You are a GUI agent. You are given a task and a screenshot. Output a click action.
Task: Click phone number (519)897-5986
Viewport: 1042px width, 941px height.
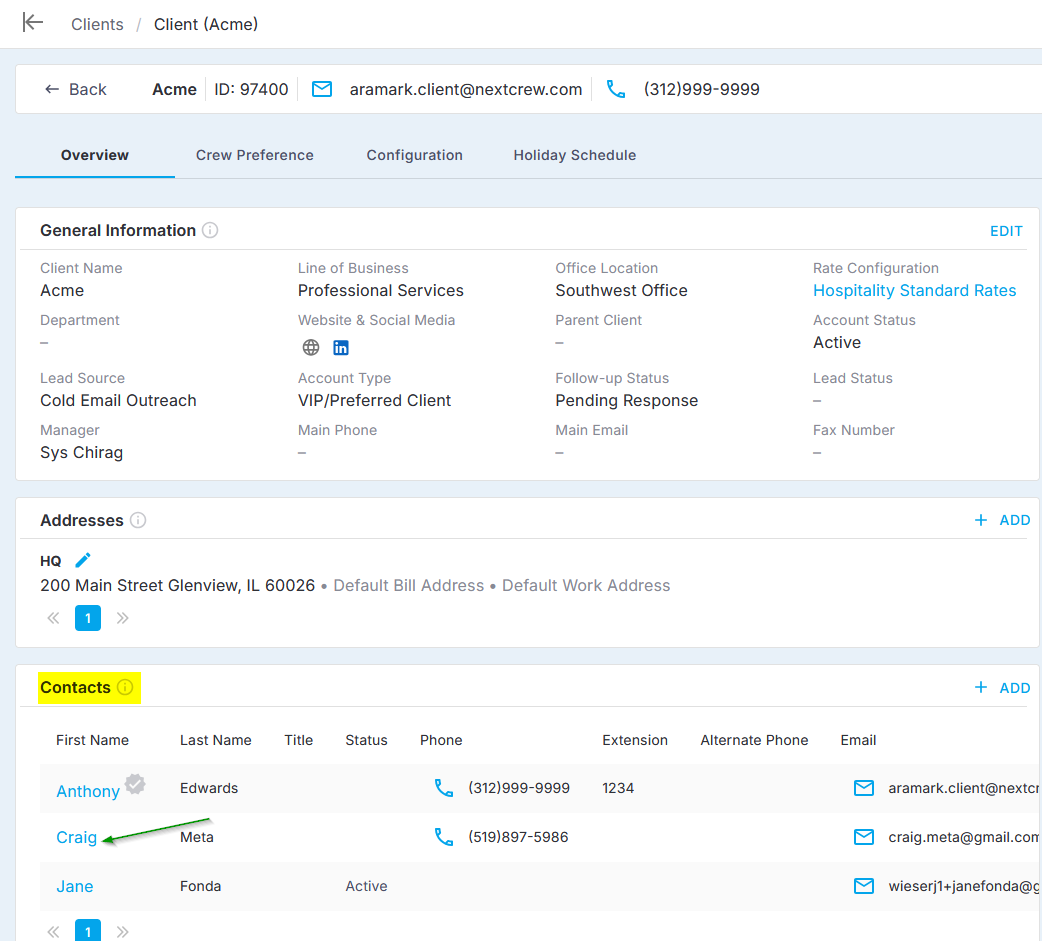click(518, 837)
